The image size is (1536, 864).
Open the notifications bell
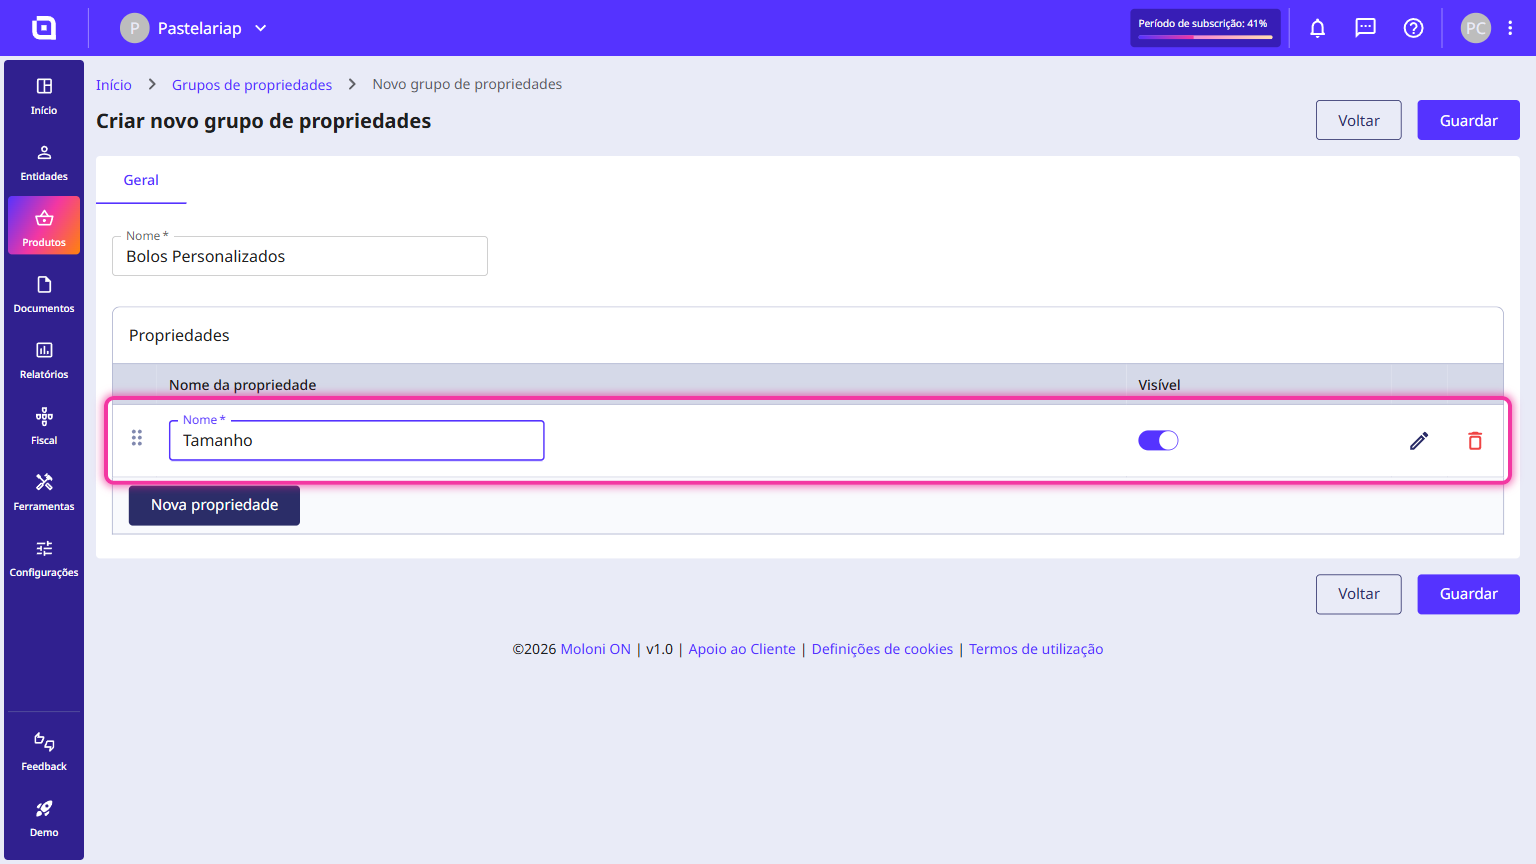1318,28
